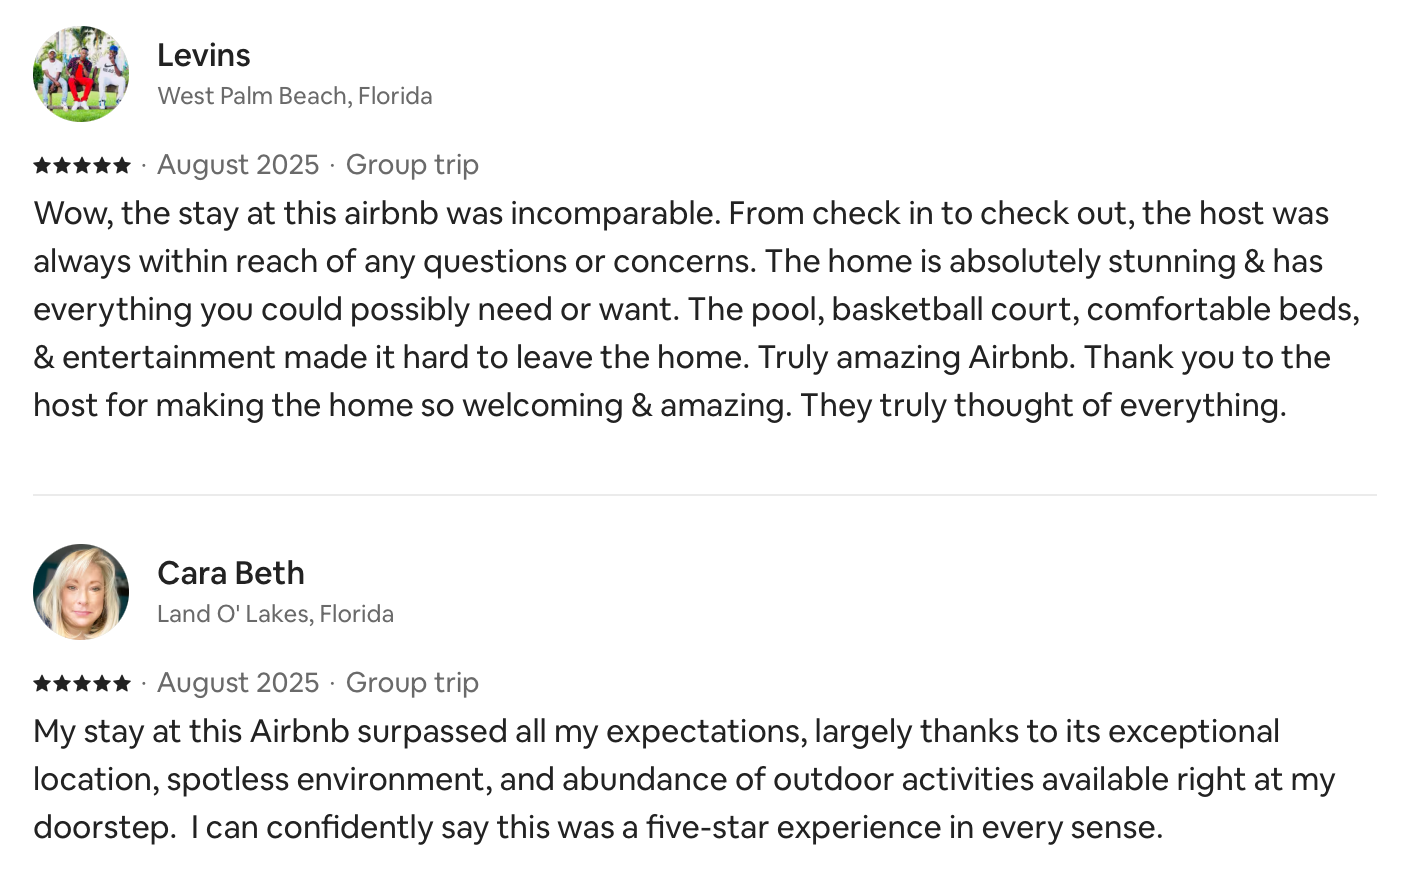Click West Palm Beach, Florida location

point(295,96)
